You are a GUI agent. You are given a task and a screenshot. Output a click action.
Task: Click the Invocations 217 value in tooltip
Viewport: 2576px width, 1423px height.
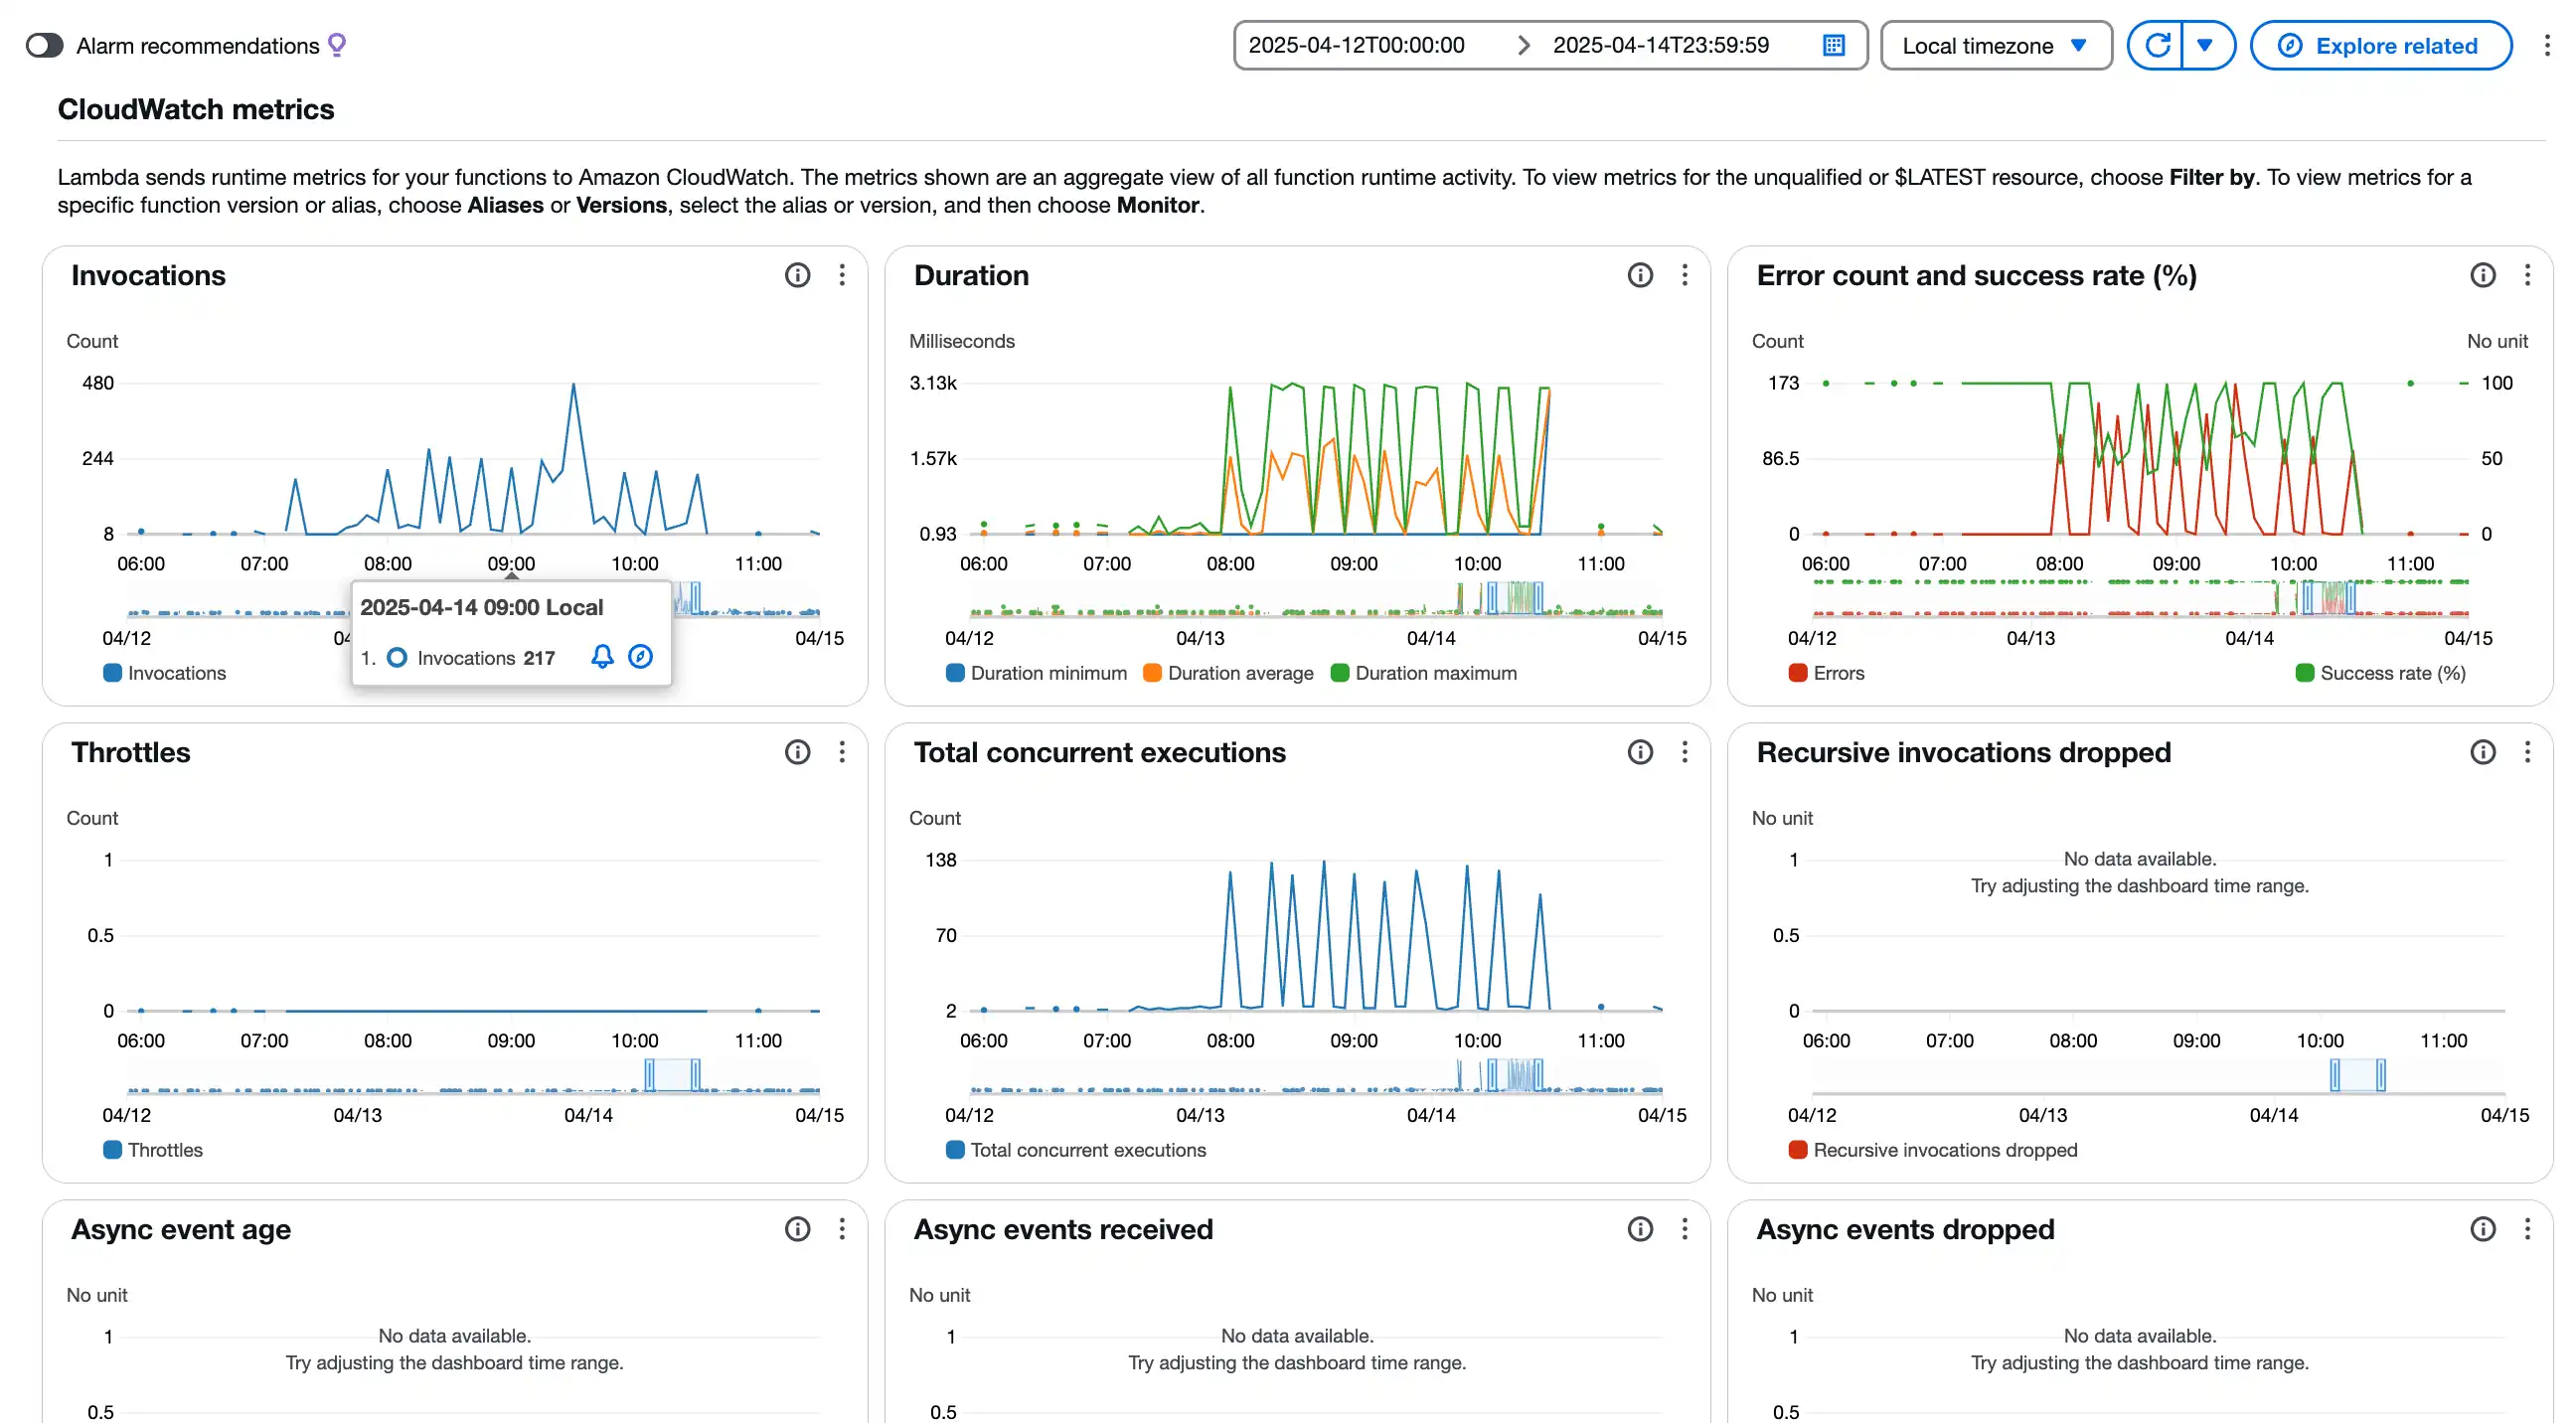click(x=539, y=658)
